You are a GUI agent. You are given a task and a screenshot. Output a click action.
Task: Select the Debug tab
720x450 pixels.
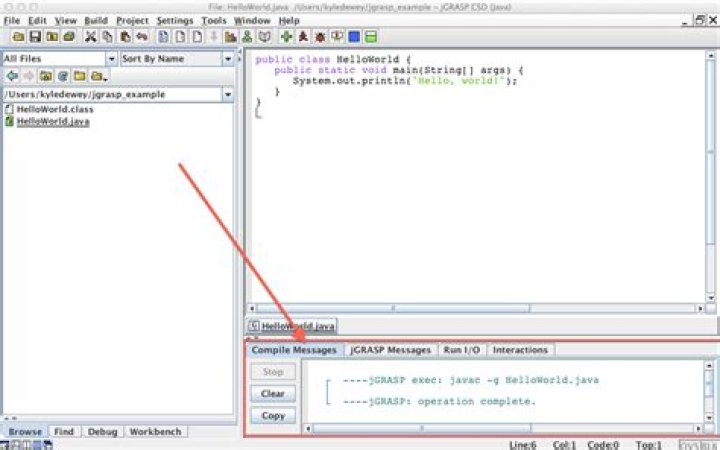(102, 432)
